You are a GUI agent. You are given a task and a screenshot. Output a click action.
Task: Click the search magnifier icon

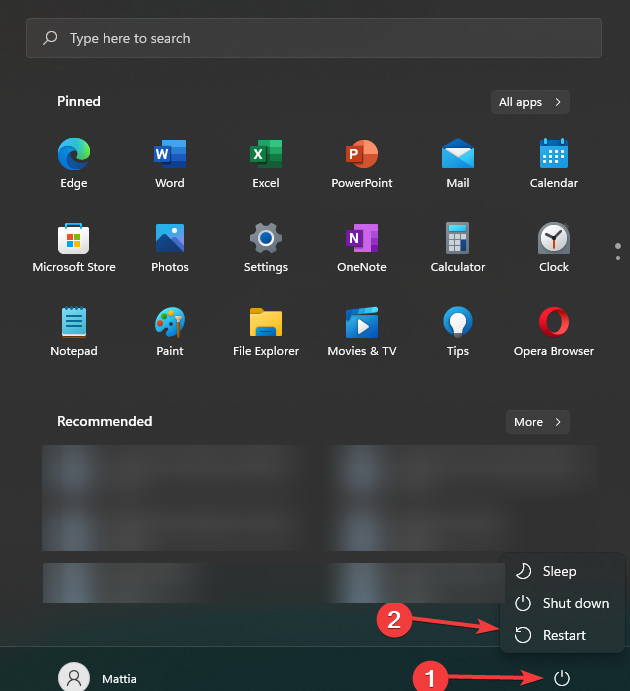[50, 38]
